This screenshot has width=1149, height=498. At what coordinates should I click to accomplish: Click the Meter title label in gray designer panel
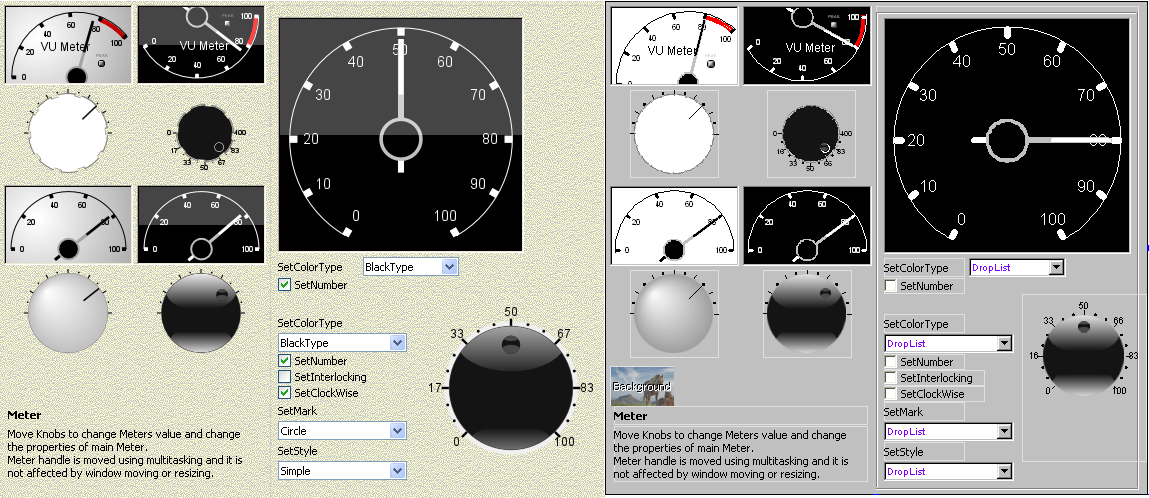[630, 416]
